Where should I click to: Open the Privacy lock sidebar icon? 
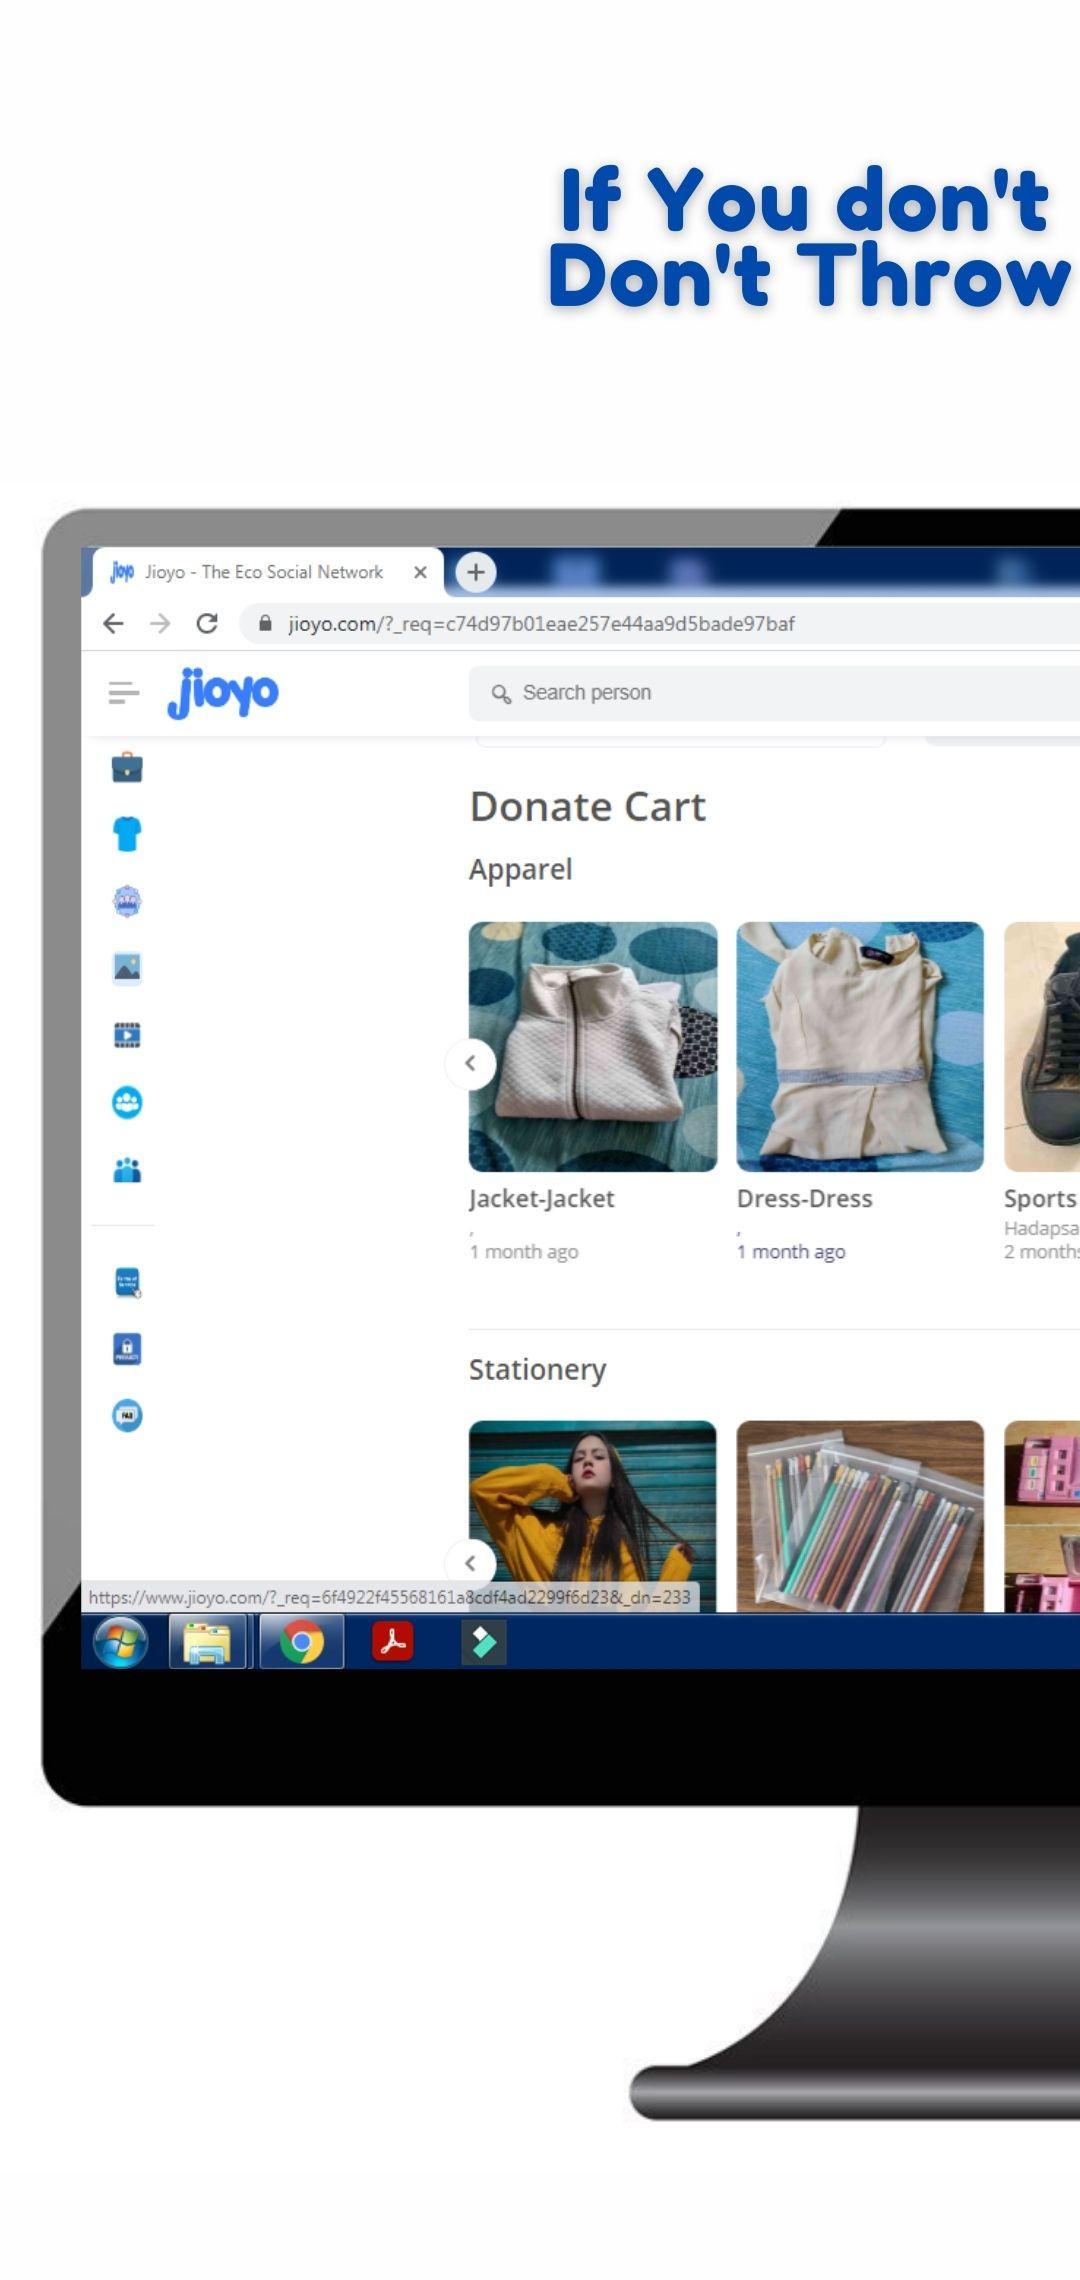point(127,1349)
